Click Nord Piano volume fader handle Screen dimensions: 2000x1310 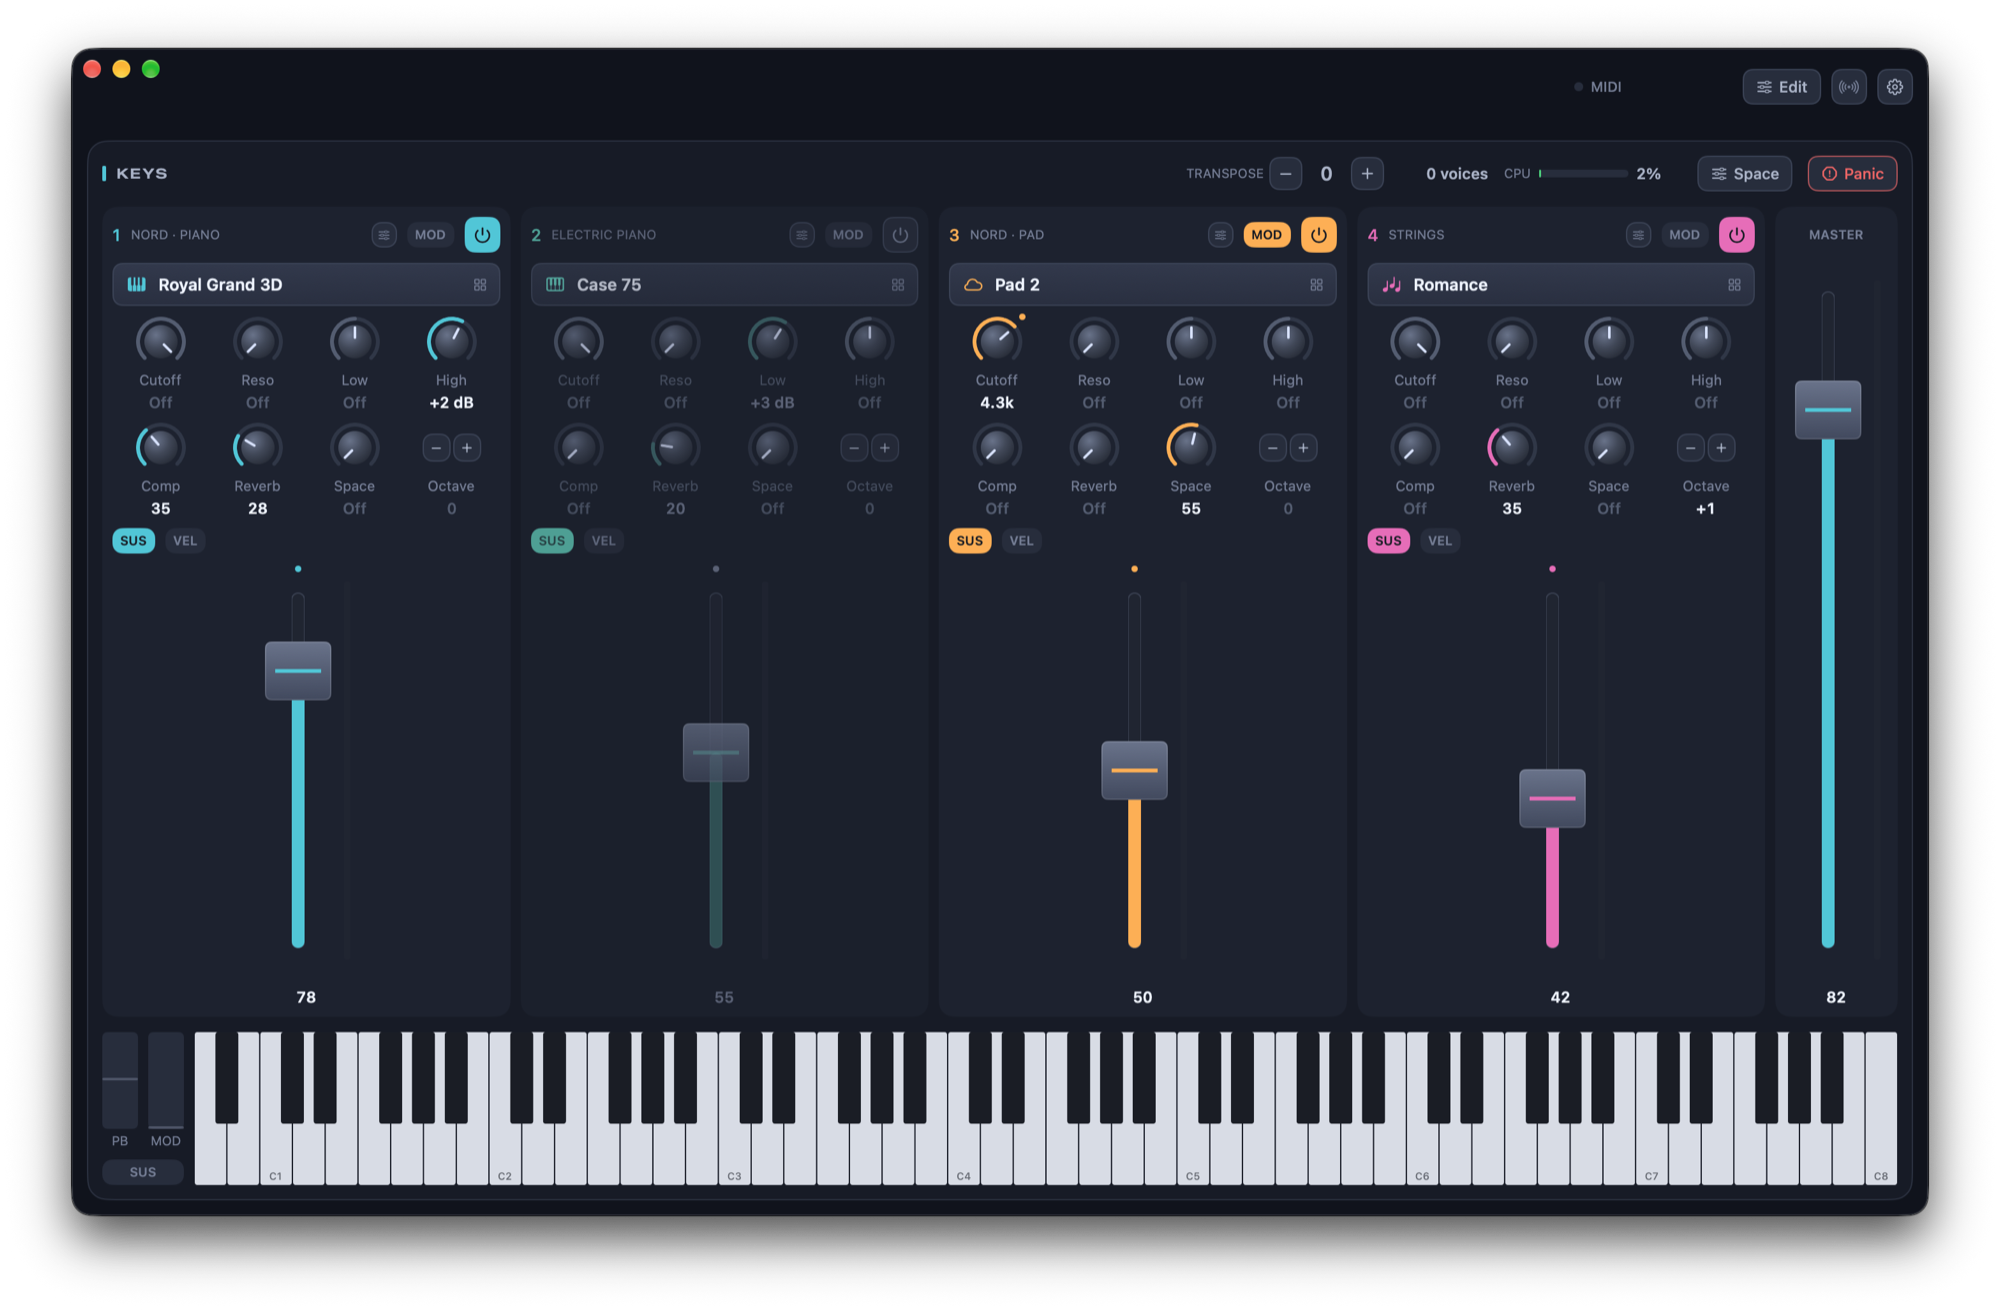pyautogui.click(x=298, y=671)
